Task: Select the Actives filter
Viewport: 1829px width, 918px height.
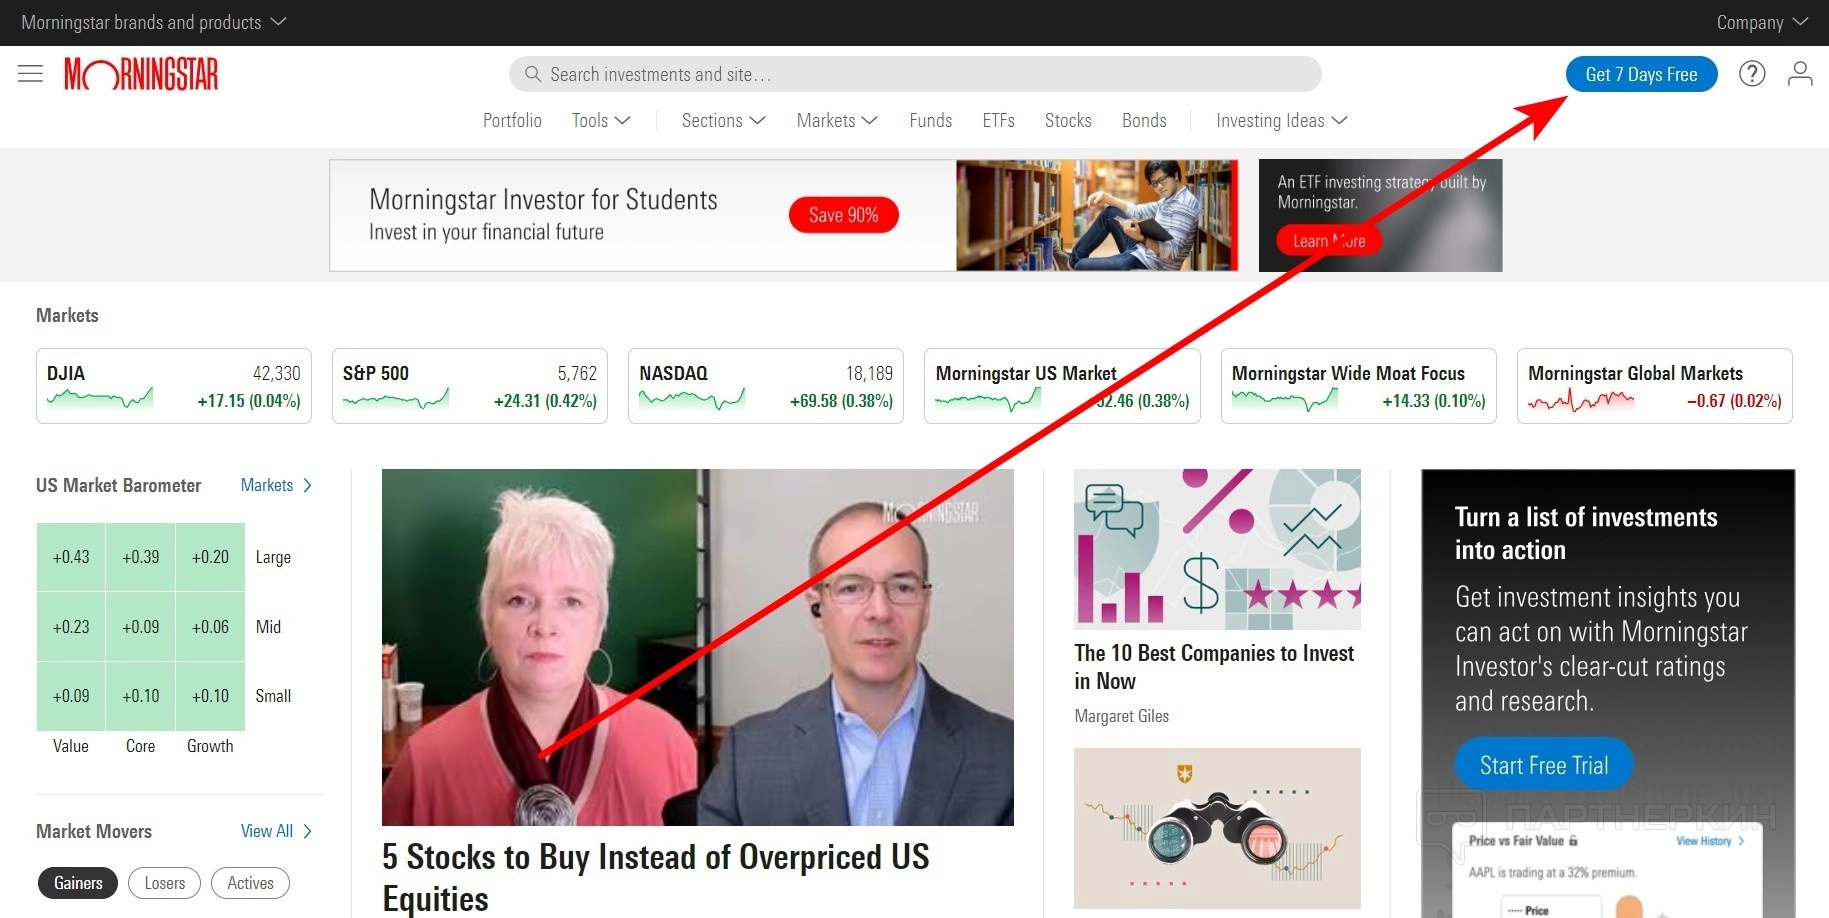Action: click(x=250, y=883)
